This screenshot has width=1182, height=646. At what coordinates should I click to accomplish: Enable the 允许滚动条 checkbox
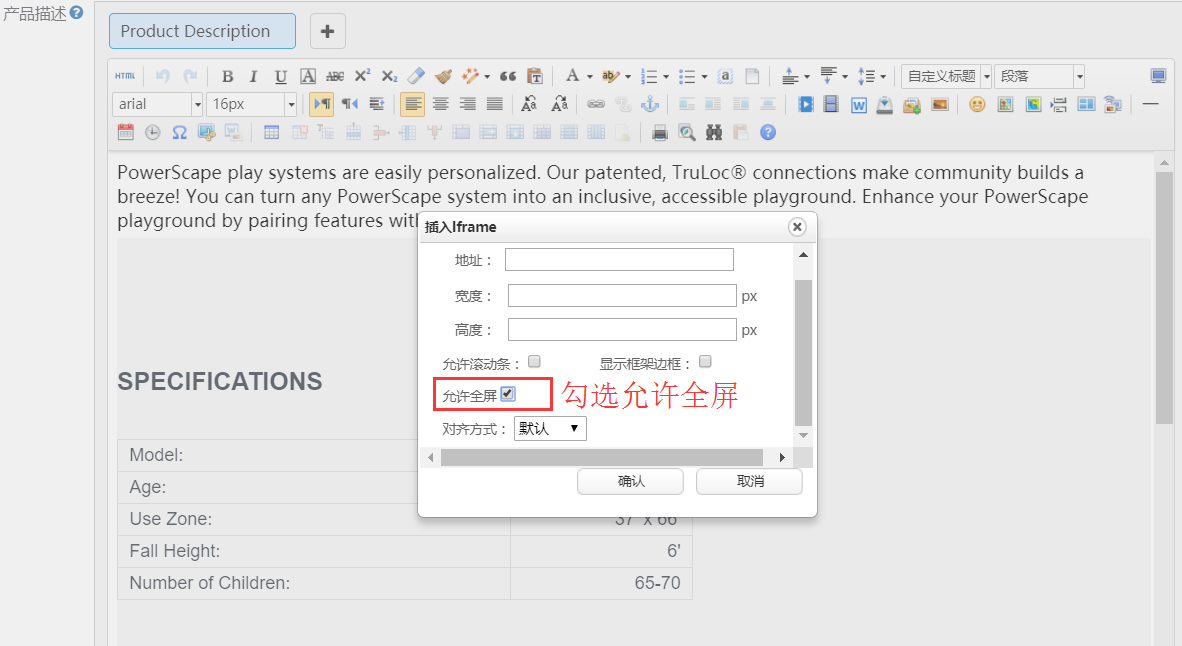coord(535,361)
